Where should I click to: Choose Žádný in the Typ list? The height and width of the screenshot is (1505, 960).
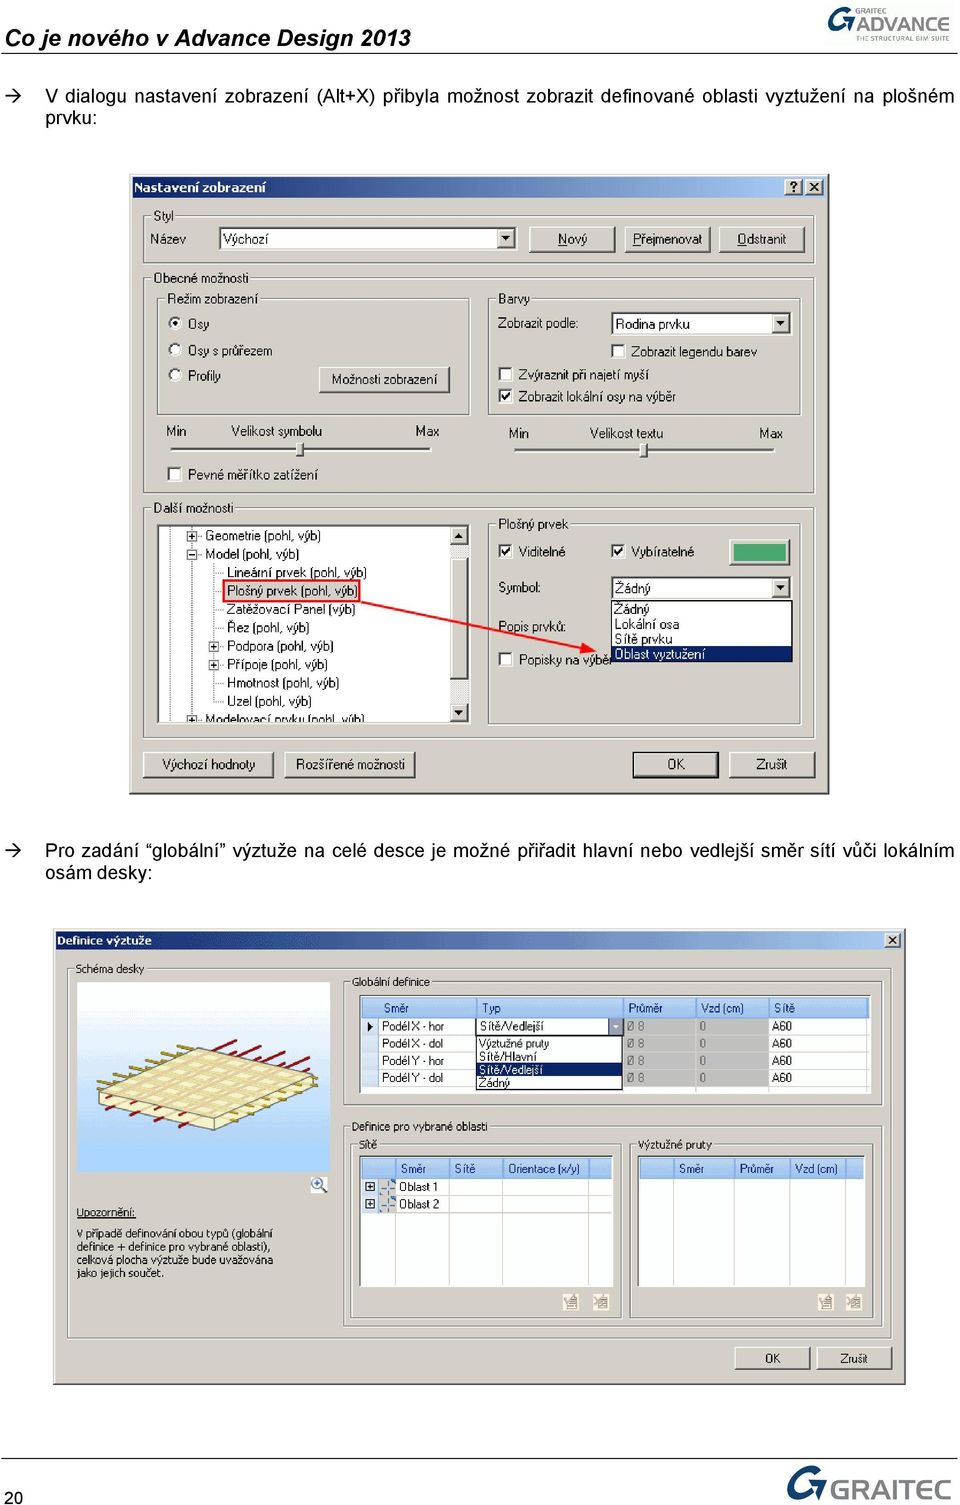[x=549, y=1082]
